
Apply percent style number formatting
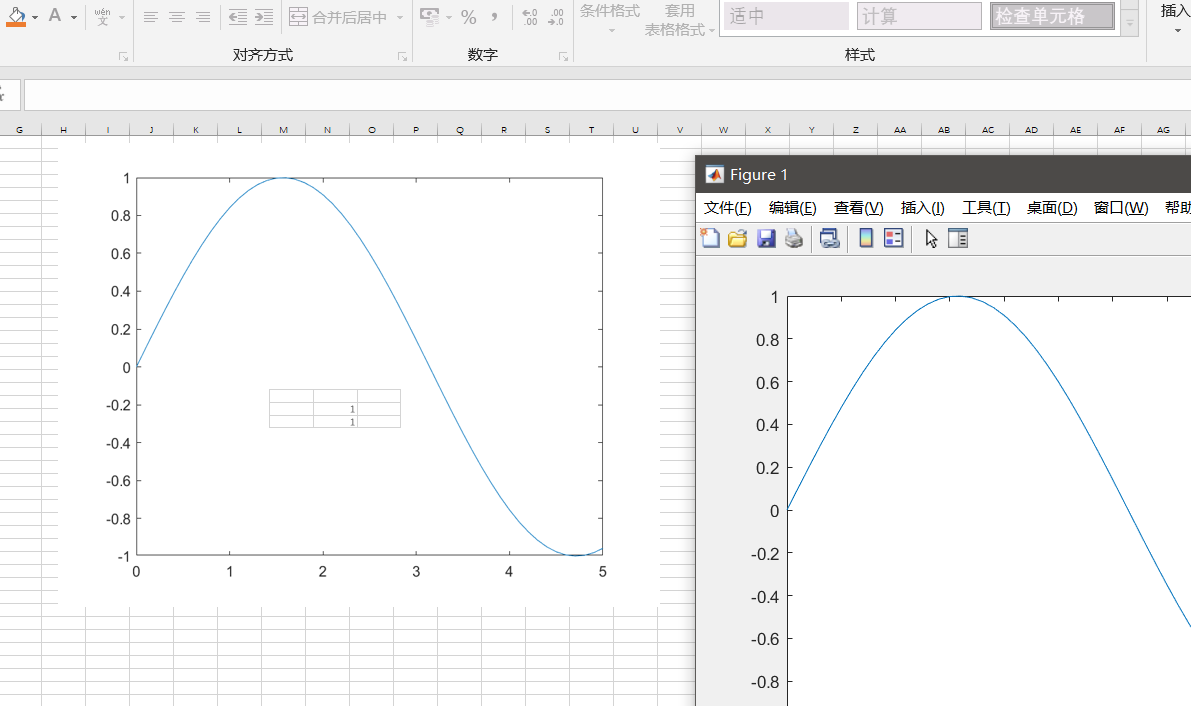click(468, 16)
